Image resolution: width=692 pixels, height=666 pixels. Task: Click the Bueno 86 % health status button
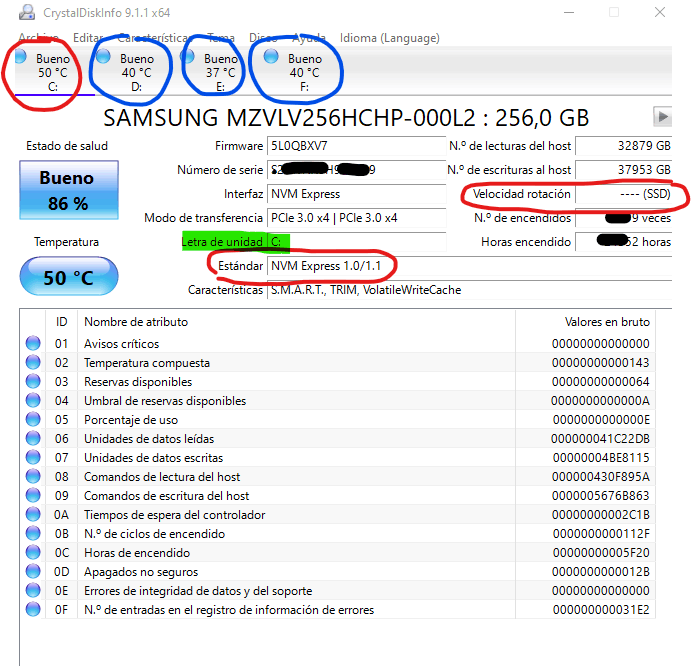pyautogui.click(x=69, y=190)
